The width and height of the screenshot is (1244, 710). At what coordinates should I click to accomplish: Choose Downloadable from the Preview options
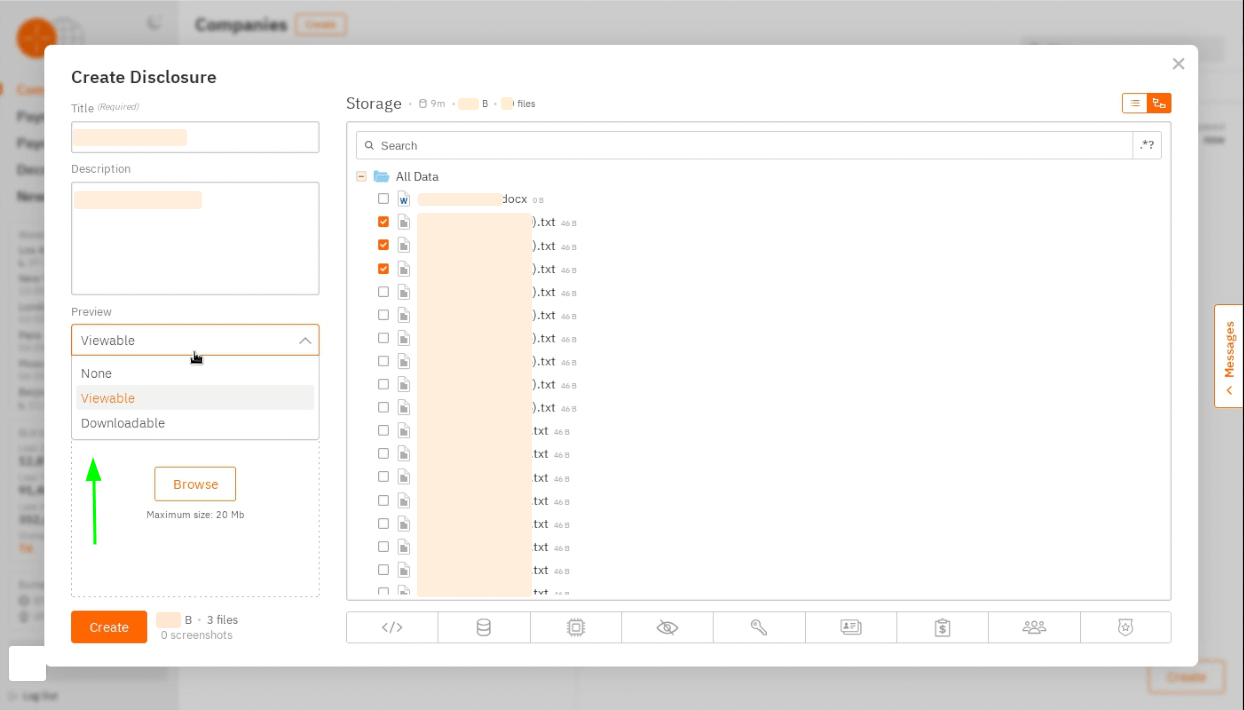122,423
